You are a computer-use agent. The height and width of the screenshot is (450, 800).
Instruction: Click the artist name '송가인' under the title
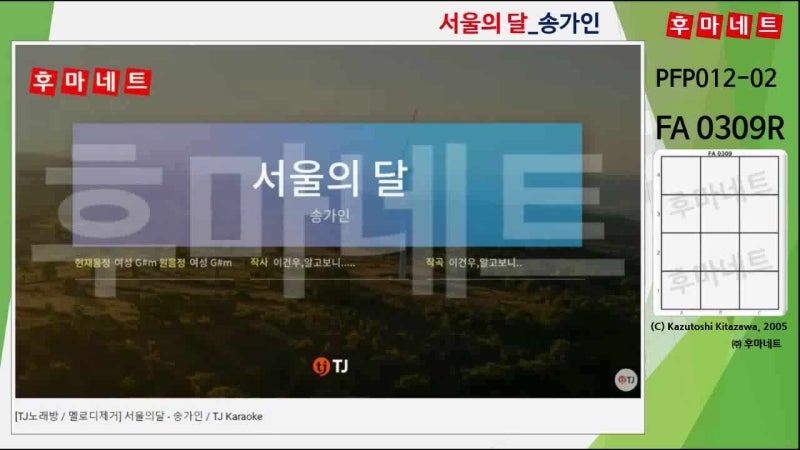(330, 216)
